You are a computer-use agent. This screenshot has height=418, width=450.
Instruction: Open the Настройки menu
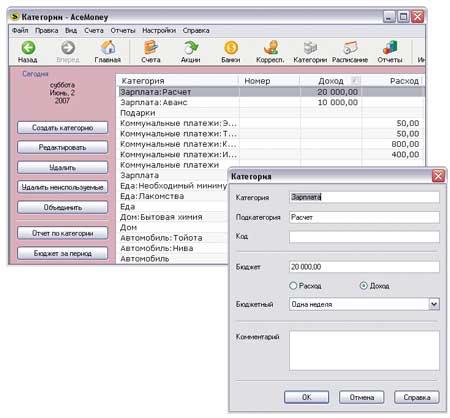point(159,31)
